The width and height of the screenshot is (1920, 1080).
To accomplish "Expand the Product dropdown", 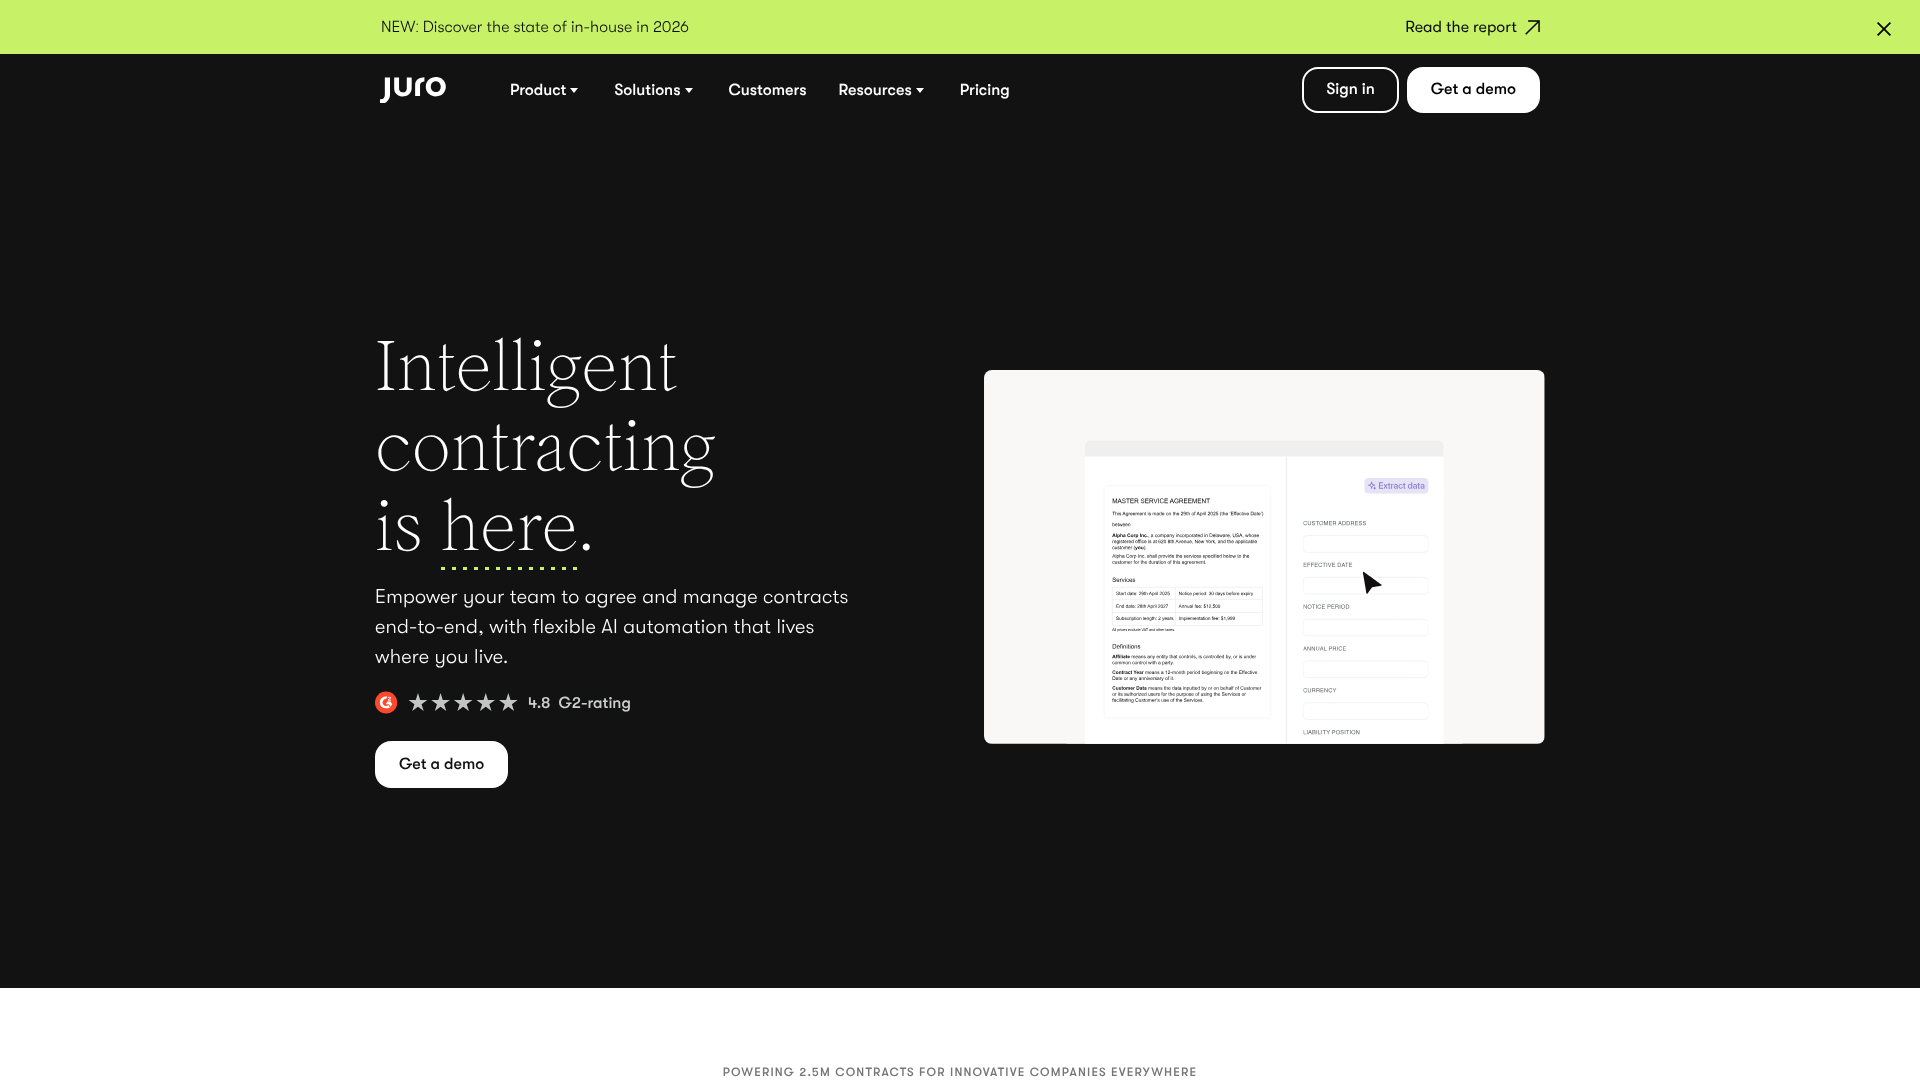I will (543, 90).
